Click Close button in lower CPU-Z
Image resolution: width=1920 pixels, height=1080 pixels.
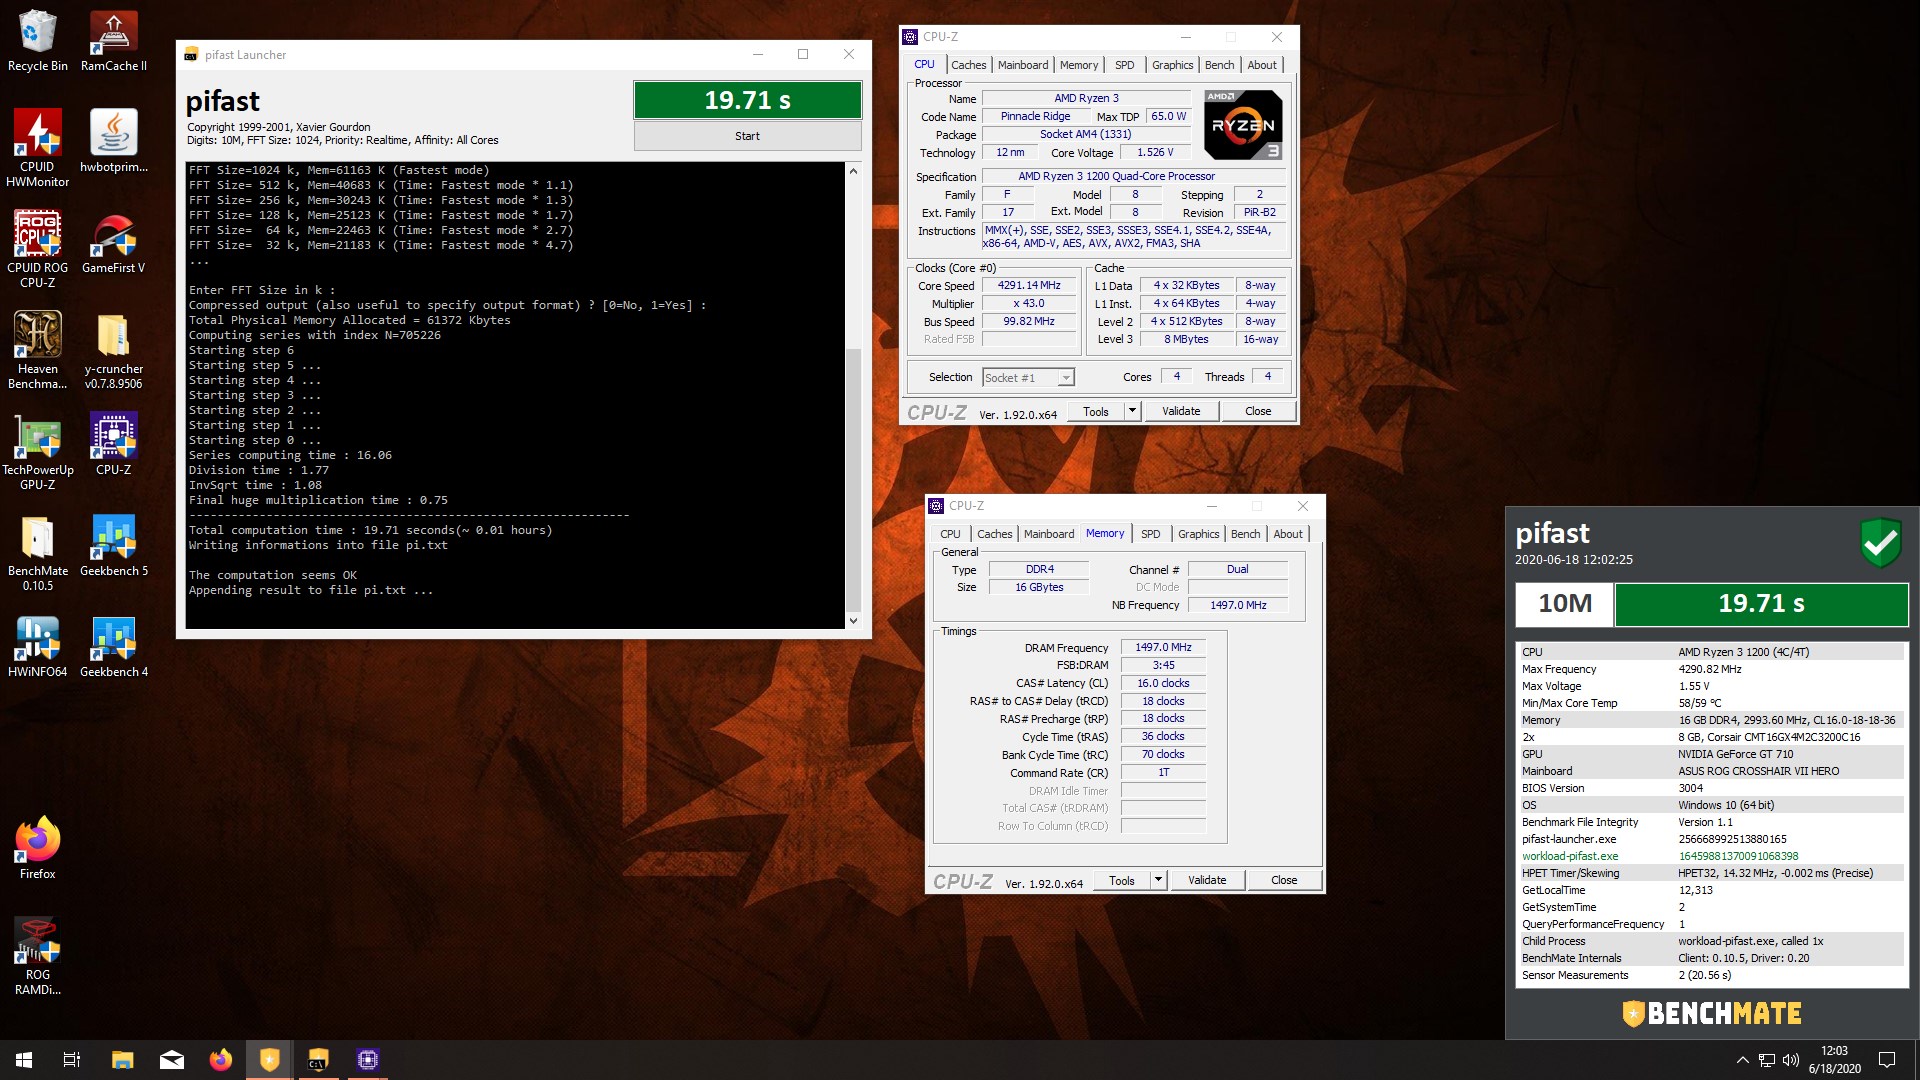[x=1284, y=880]
